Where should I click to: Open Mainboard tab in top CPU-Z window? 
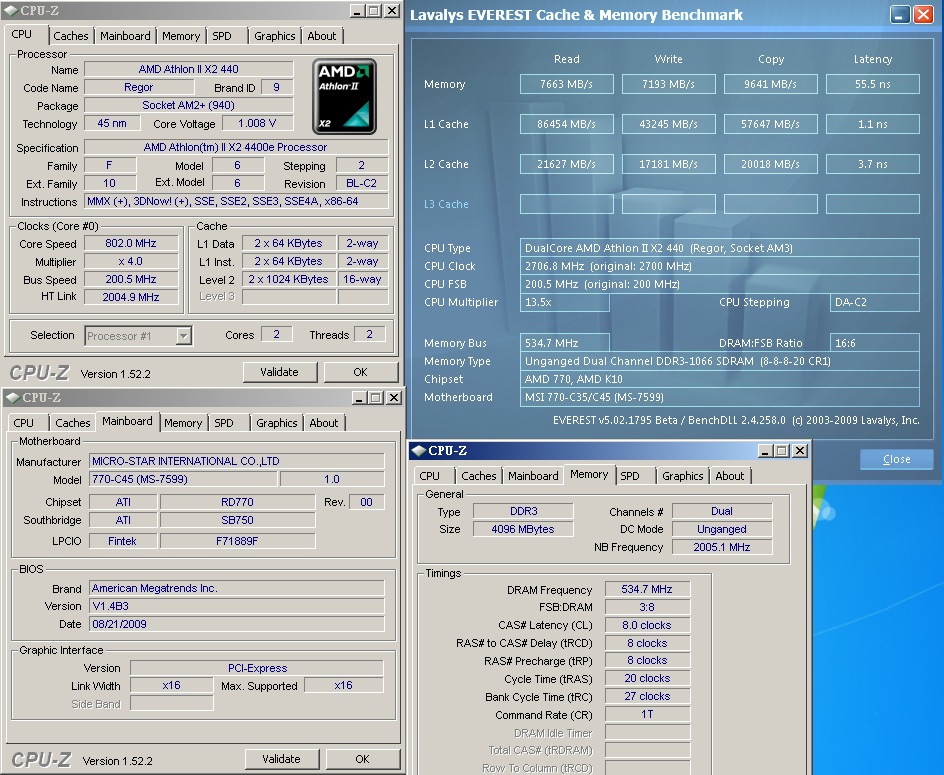(x=125, y=36)
